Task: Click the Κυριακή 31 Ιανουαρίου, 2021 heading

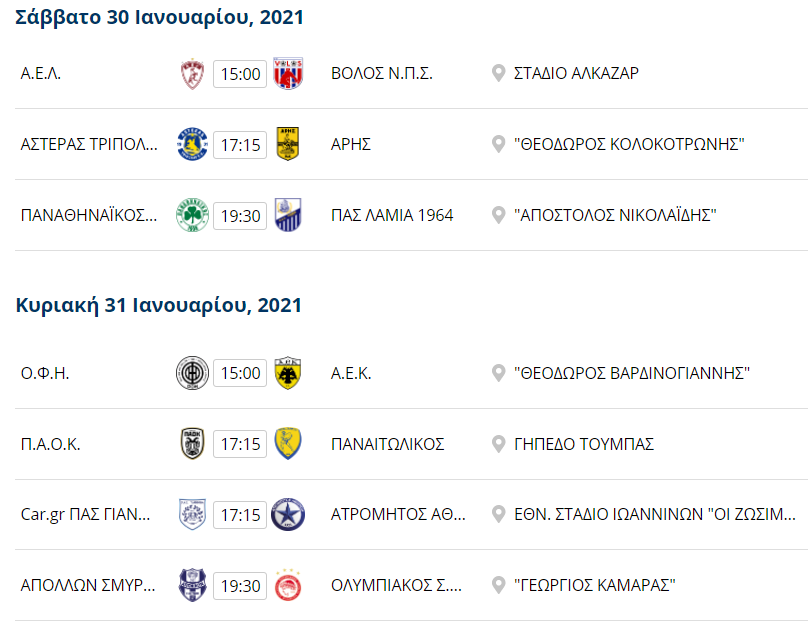Action: click(x=159, y=305)
